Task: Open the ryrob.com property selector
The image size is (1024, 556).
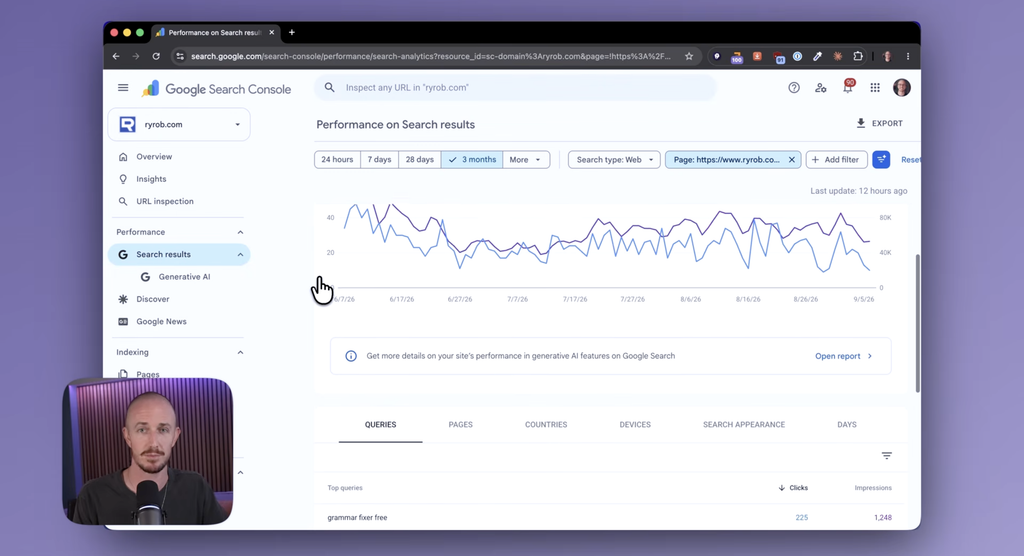Action: [x=179, y=124]
